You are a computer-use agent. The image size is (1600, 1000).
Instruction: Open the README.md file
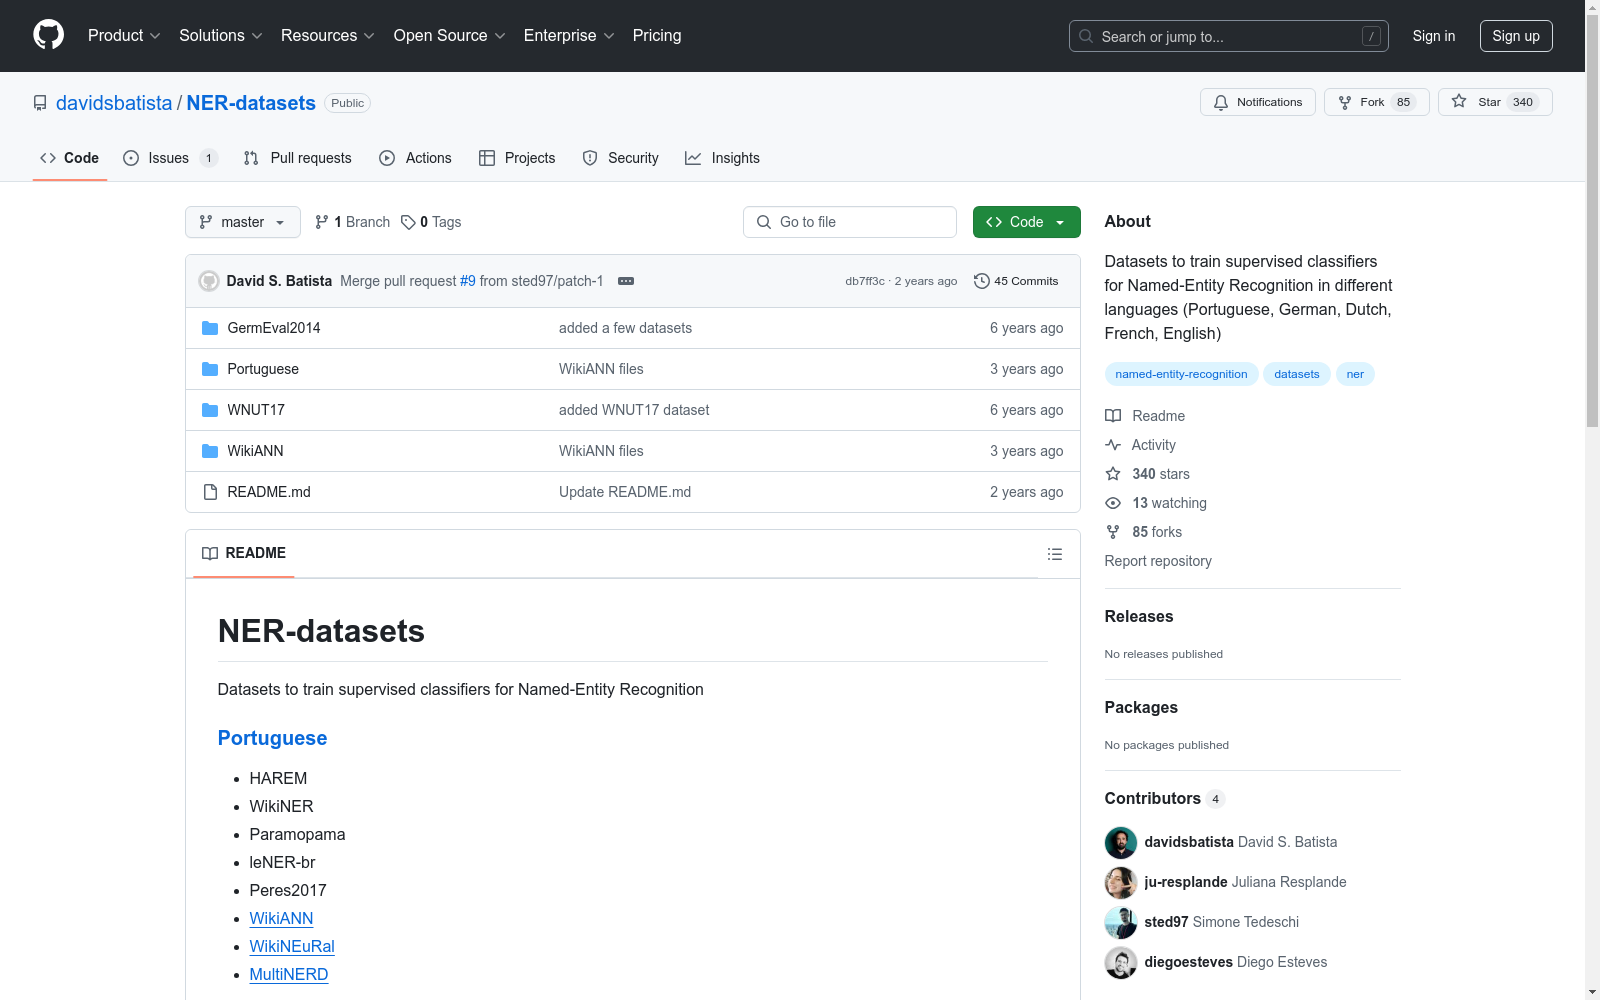pyautogui.click(x=269, y=492)
